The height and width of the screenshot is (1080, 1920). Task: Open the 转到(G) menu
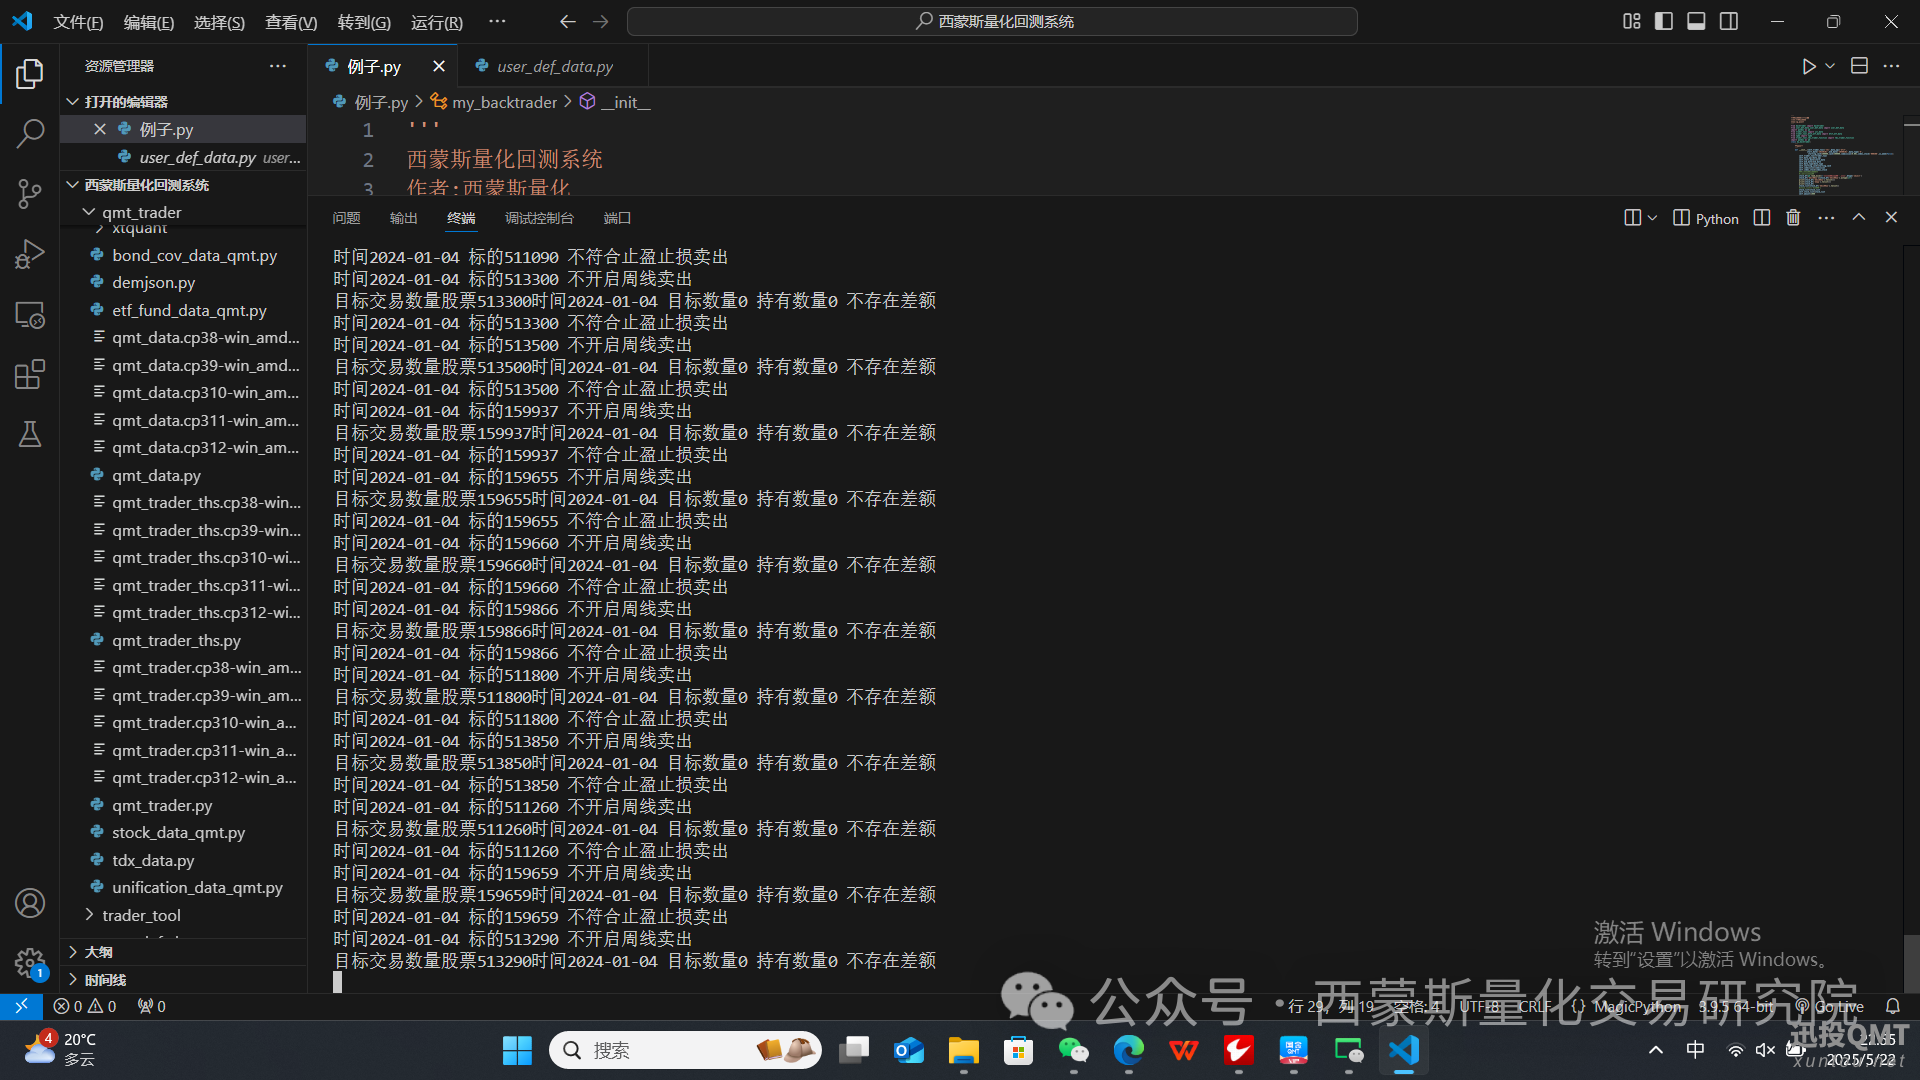click(x=364, y=22)
